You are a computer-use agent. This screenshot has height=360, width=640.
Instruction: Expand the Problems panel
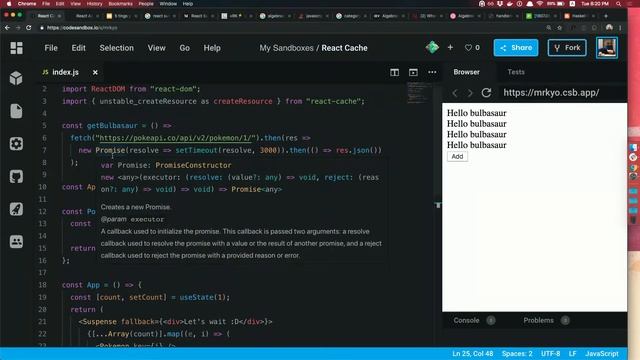click(x=538, y=320)
